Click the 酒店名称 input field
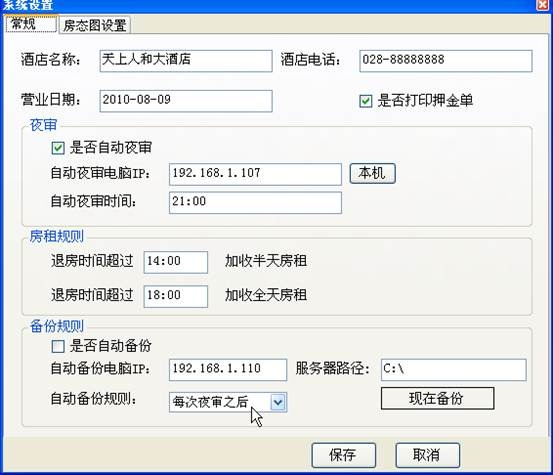Image resolution: width=553 pixels, height=475 pixels. 186,61
